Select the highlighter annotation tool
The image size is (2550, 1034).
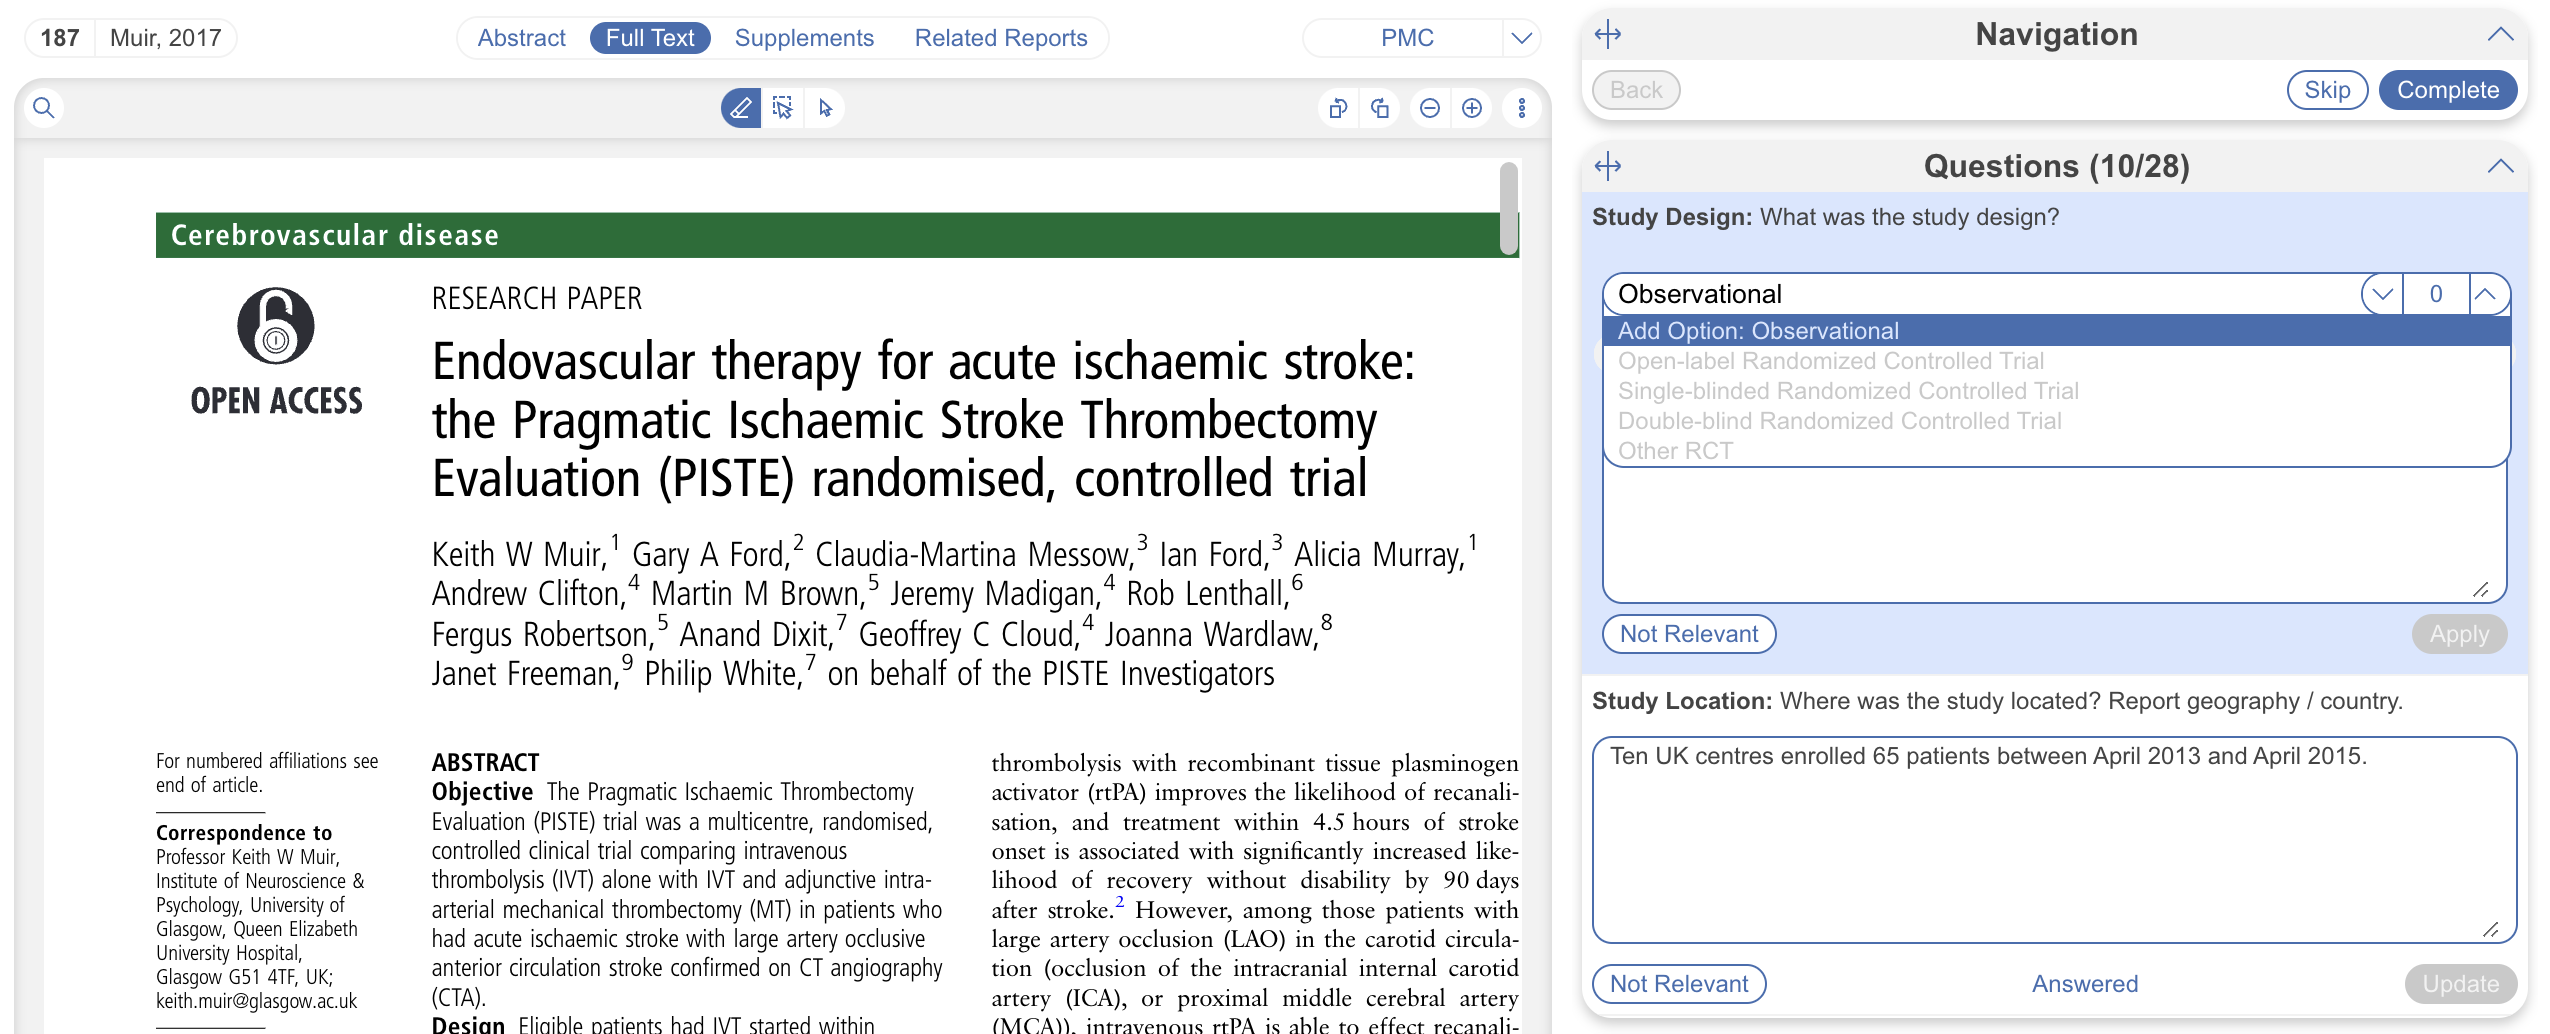tap(740, 108)
